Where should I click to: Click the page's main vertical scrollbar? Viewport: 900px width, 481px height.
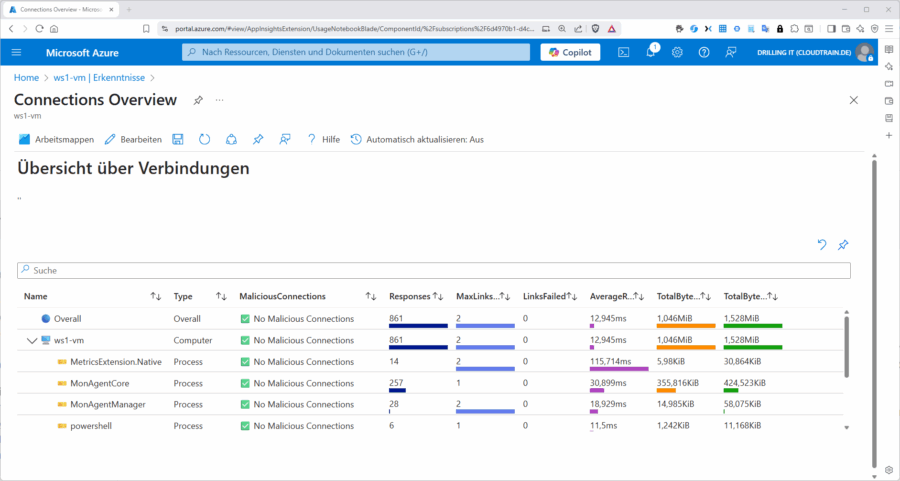click(x=874, y=314)
